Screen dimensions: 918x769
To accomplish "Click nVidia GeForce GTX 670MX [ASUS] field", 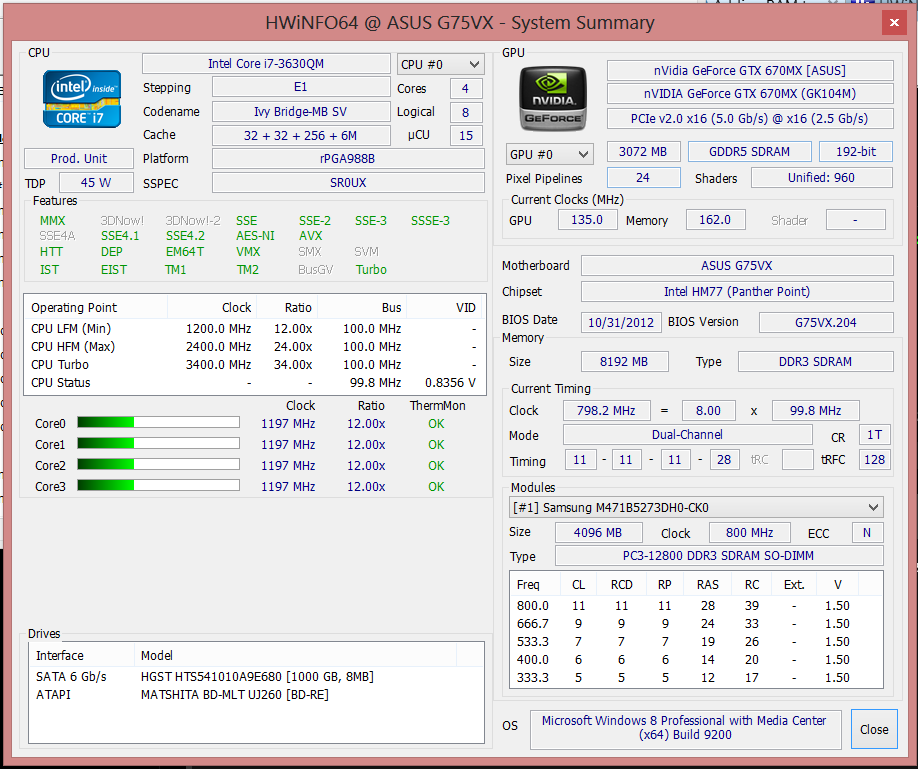I will click(750, 71).
